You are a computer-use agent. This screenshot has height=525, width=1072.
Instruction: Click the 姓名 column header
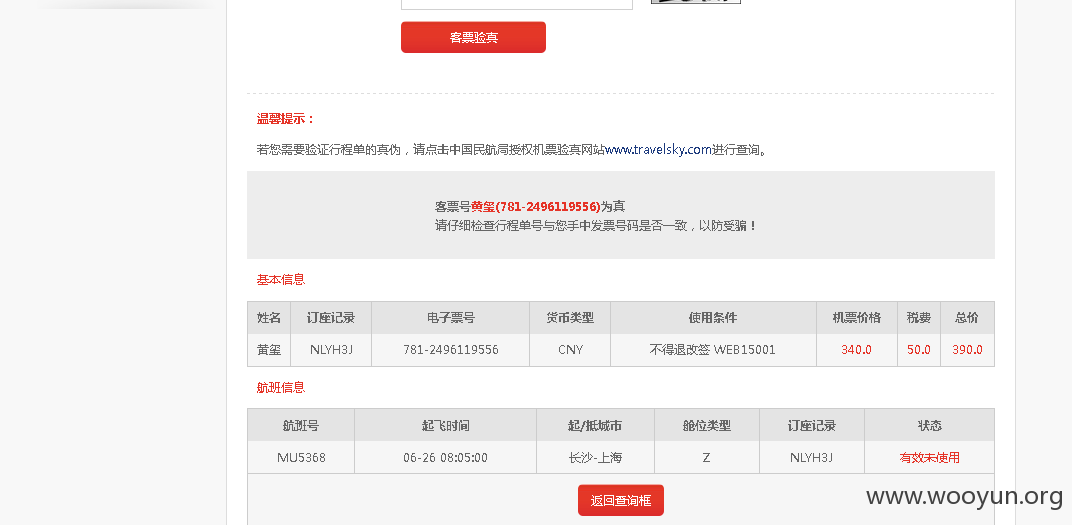click(269, 318)
